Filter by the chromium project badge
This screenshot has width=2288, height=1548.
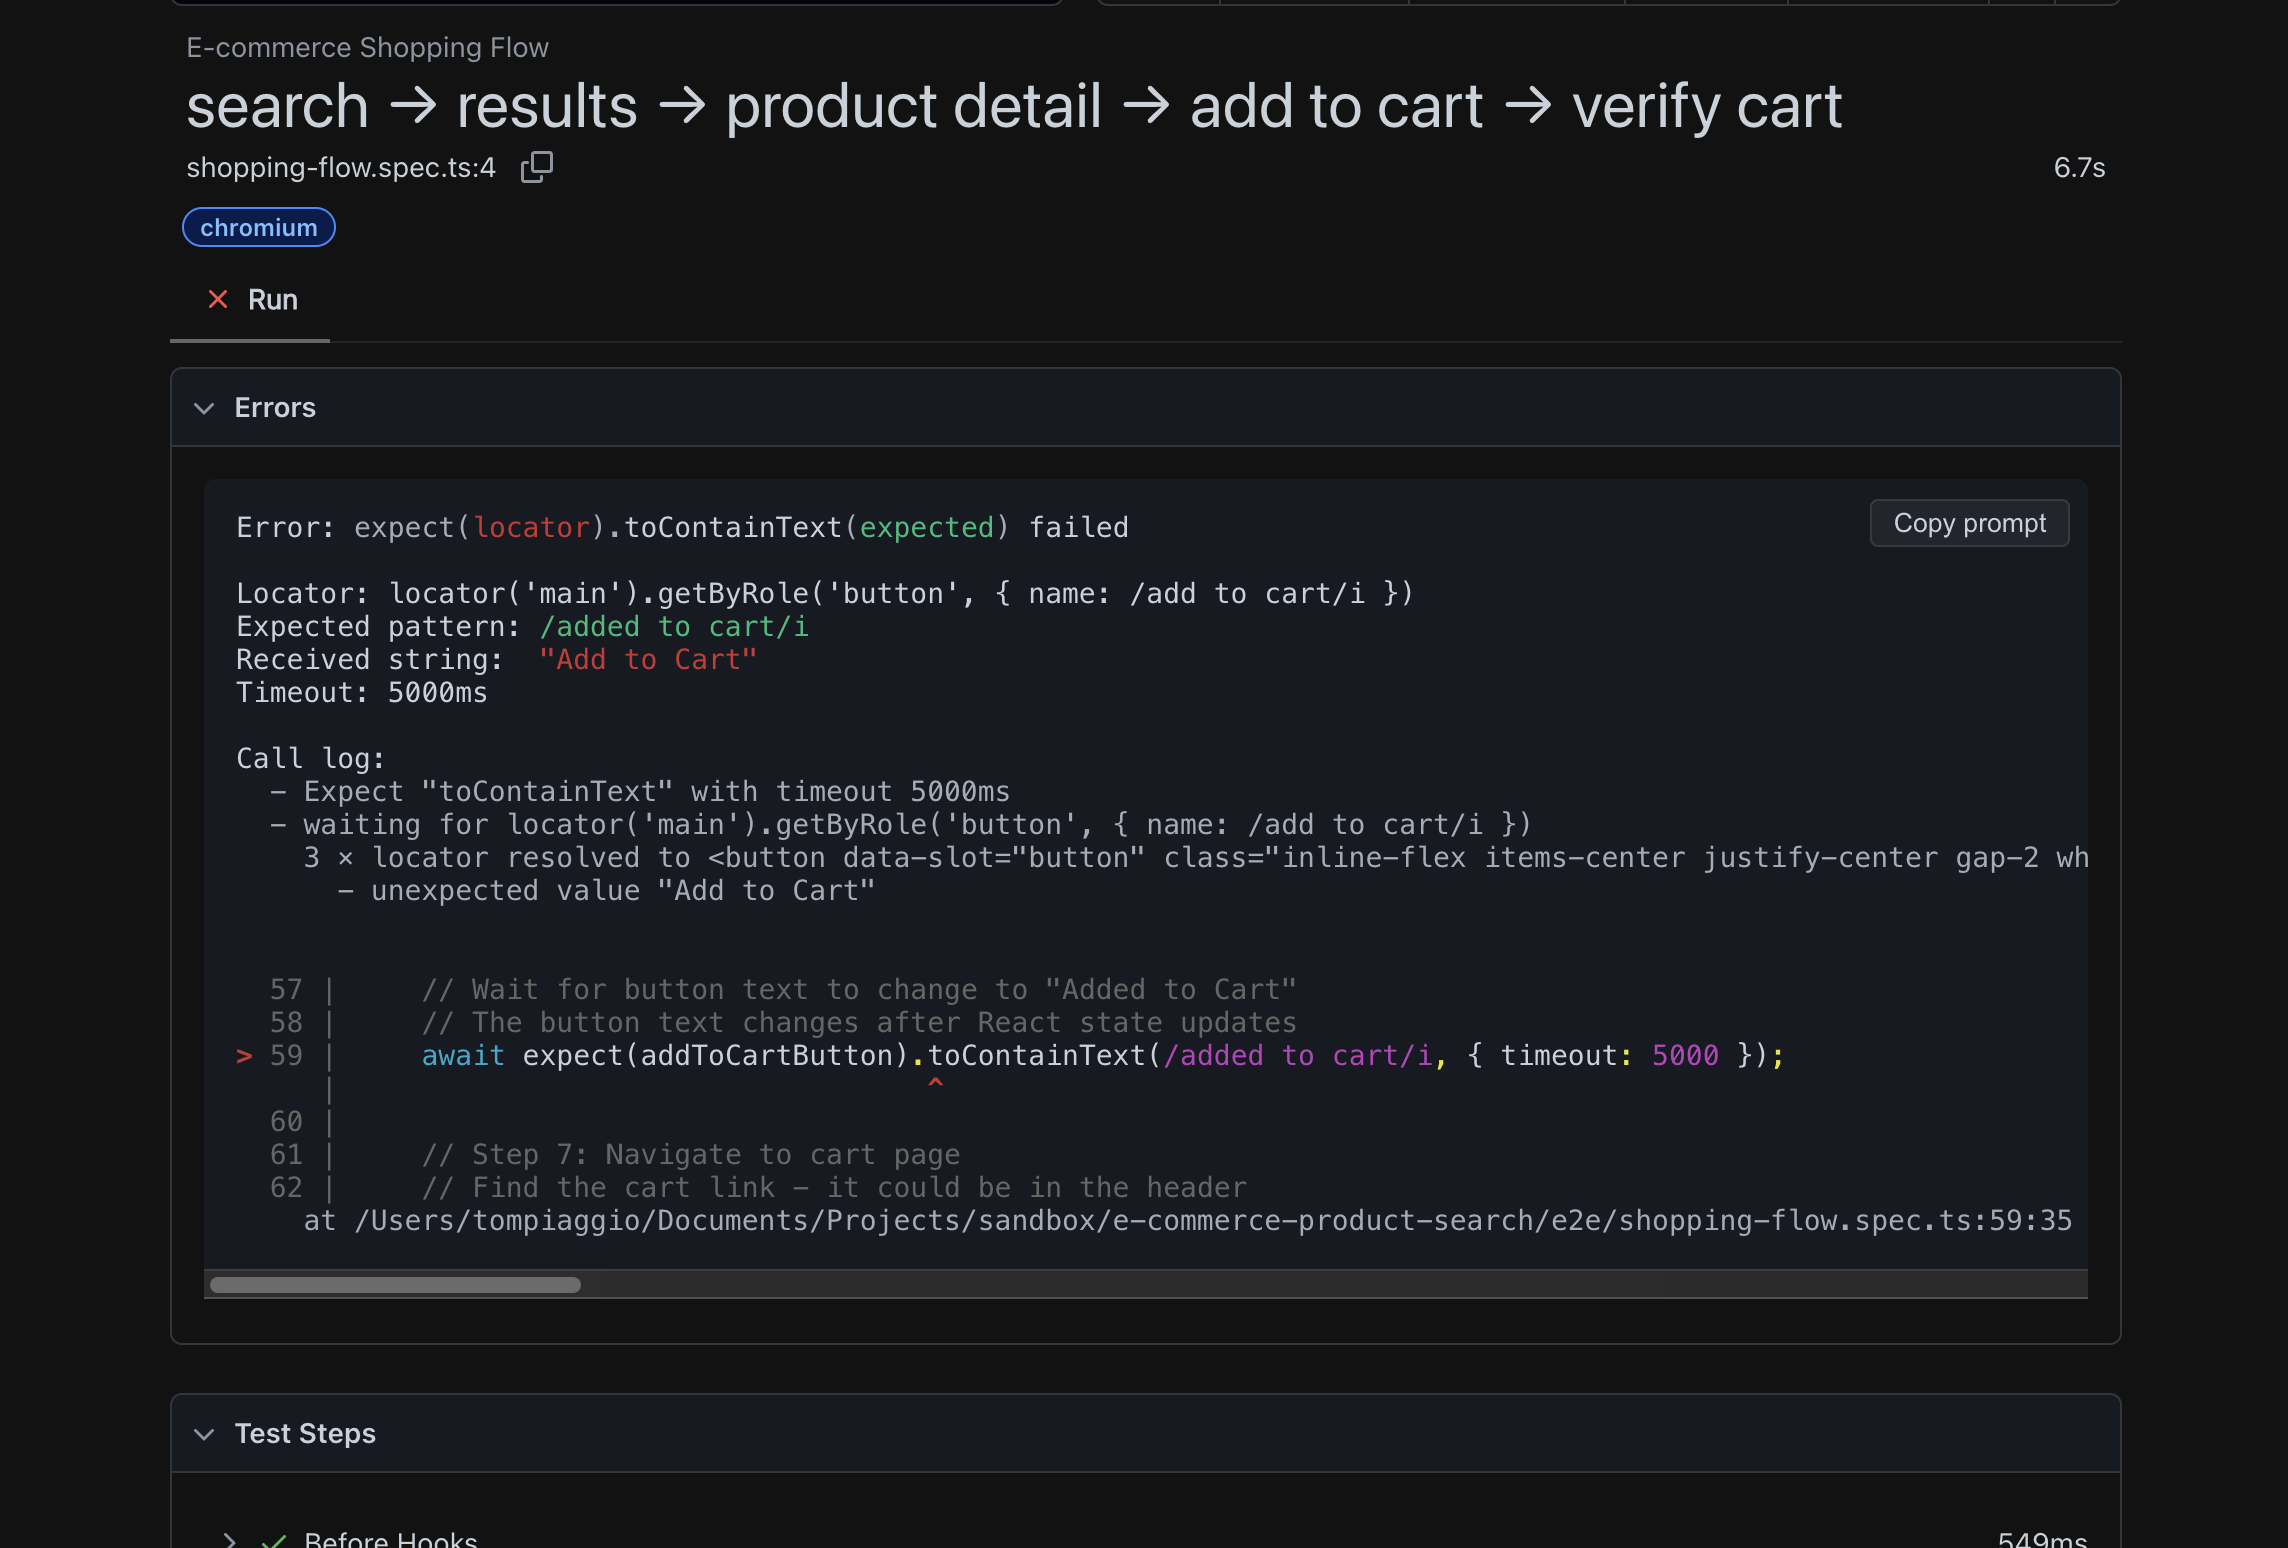(258, 228)
